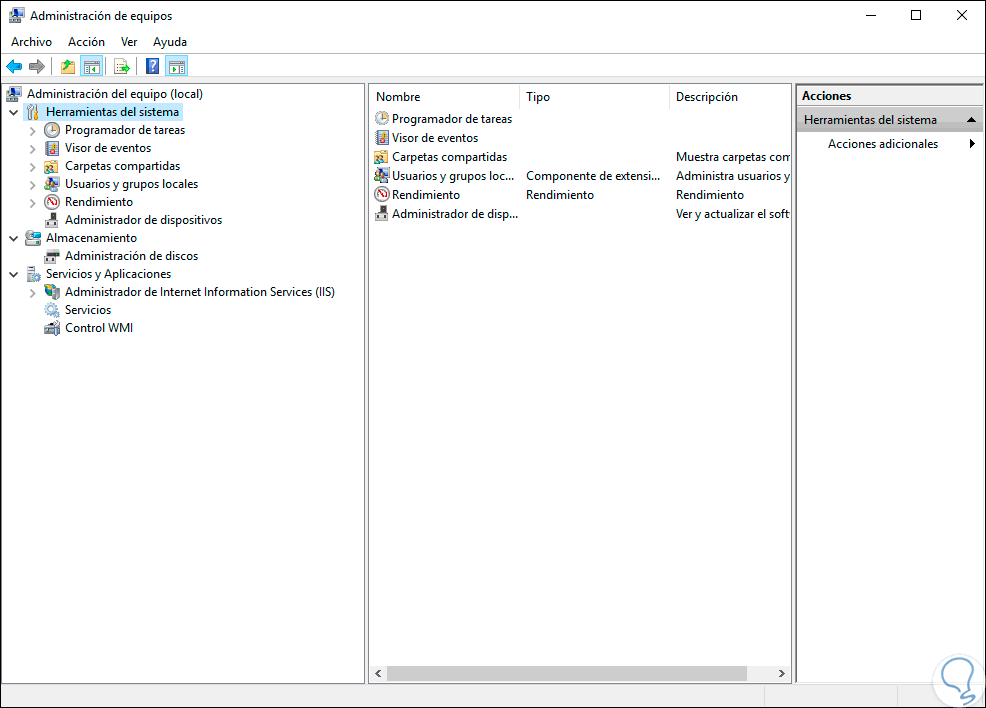Click 'Ver y actualizar el soft' description cell
The height and width of the screenshot is (708, 986).
click(733, 214)
